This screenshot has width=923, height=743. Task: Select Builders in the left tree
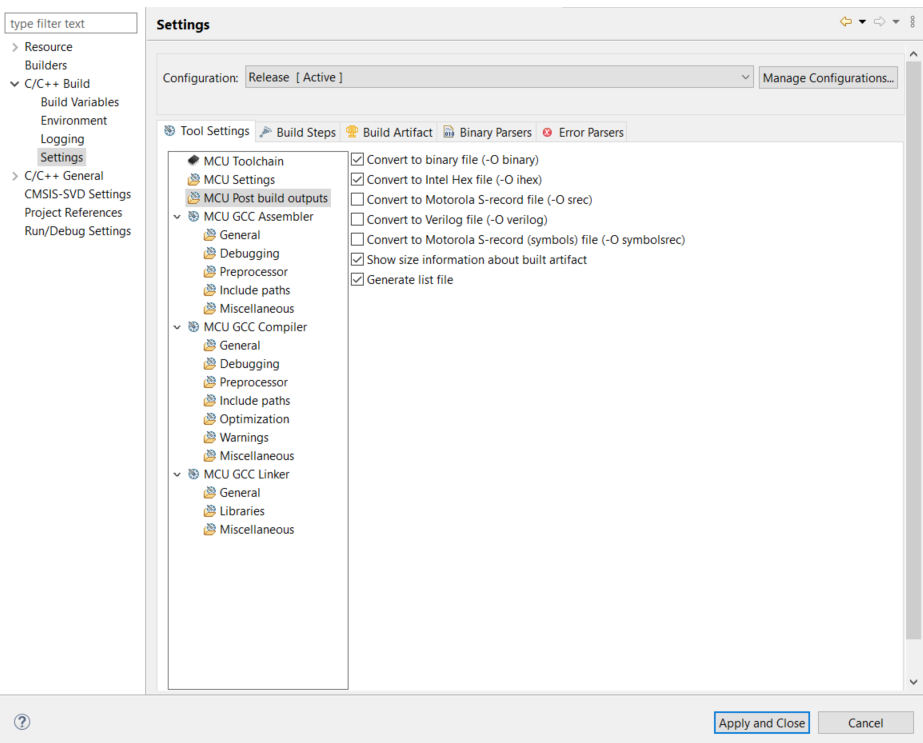point(46,65)
